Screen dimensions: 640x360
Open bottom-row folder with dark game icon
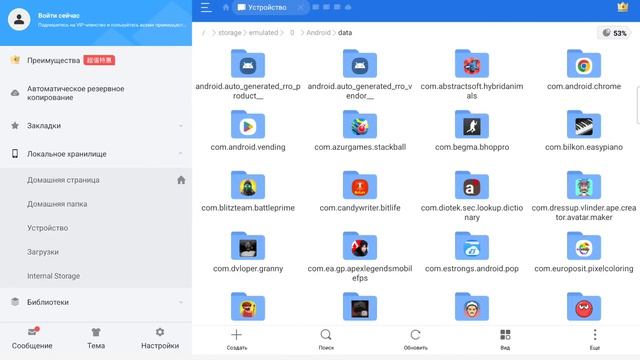click(x=360, y=307)
